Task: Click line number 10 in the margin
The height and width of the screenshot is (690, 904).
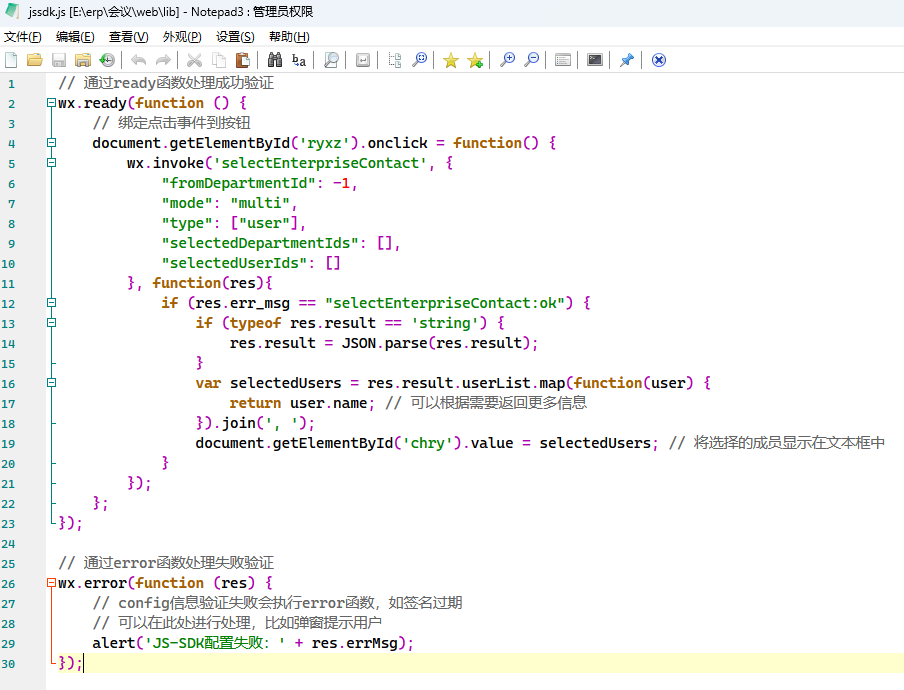Action: 8,264
